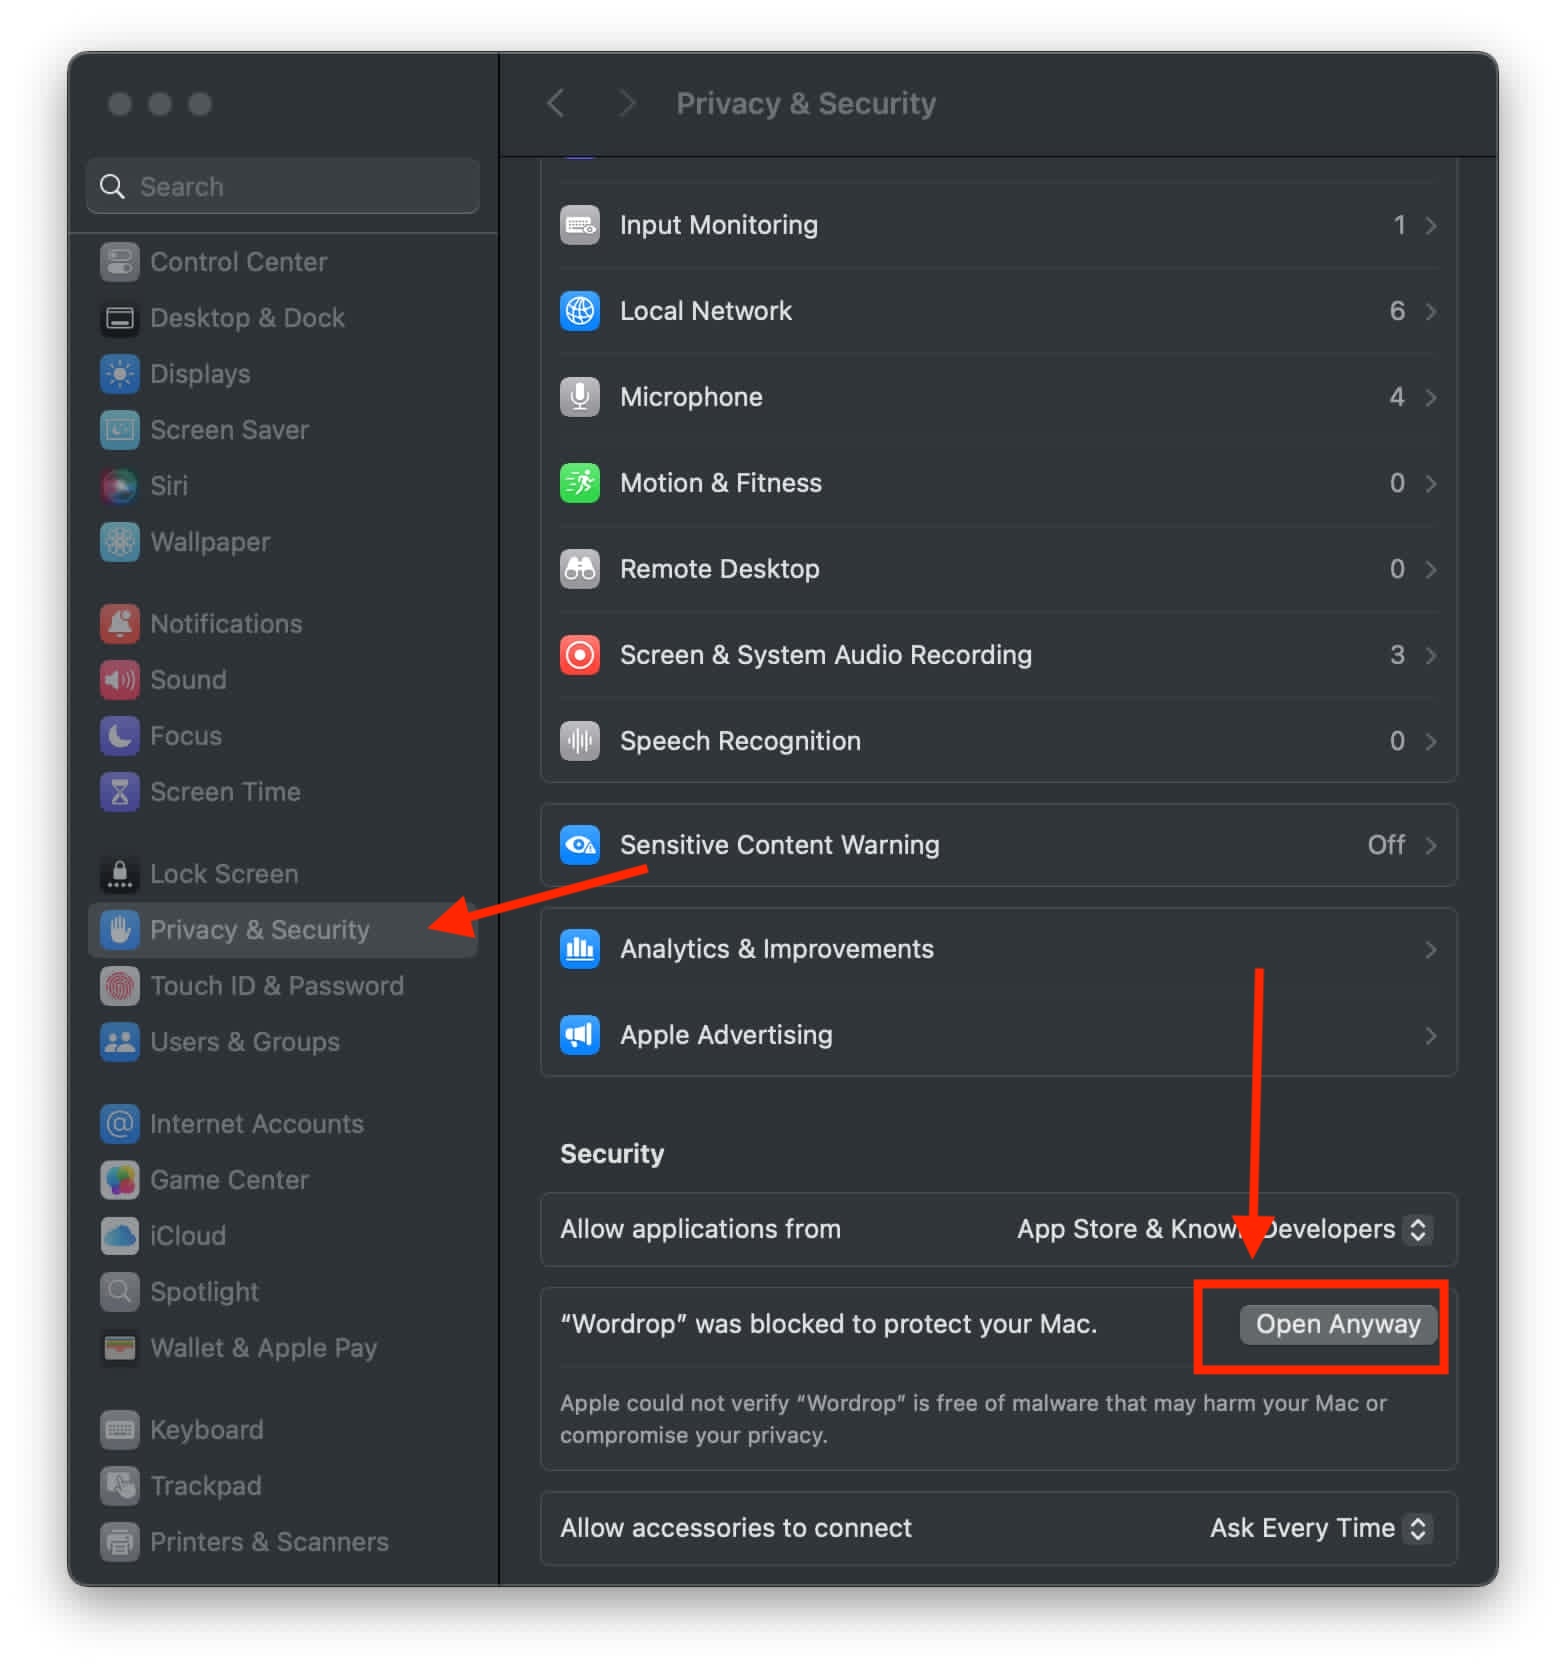Click the Spotlight magnifier icon
Image resolution: width=1566 pixels, height=1670 pixels.
coord(119,1292)
